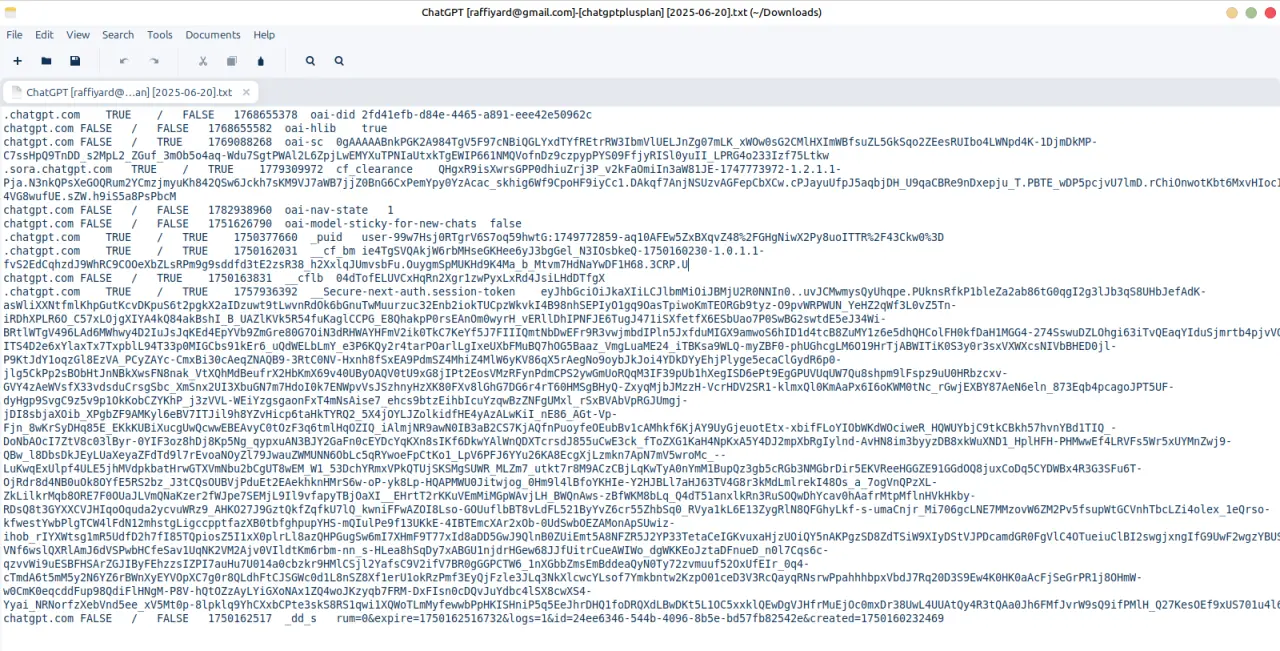Open Find with the first magnifier icon
1280x651 pixels.
coord(310,61)
